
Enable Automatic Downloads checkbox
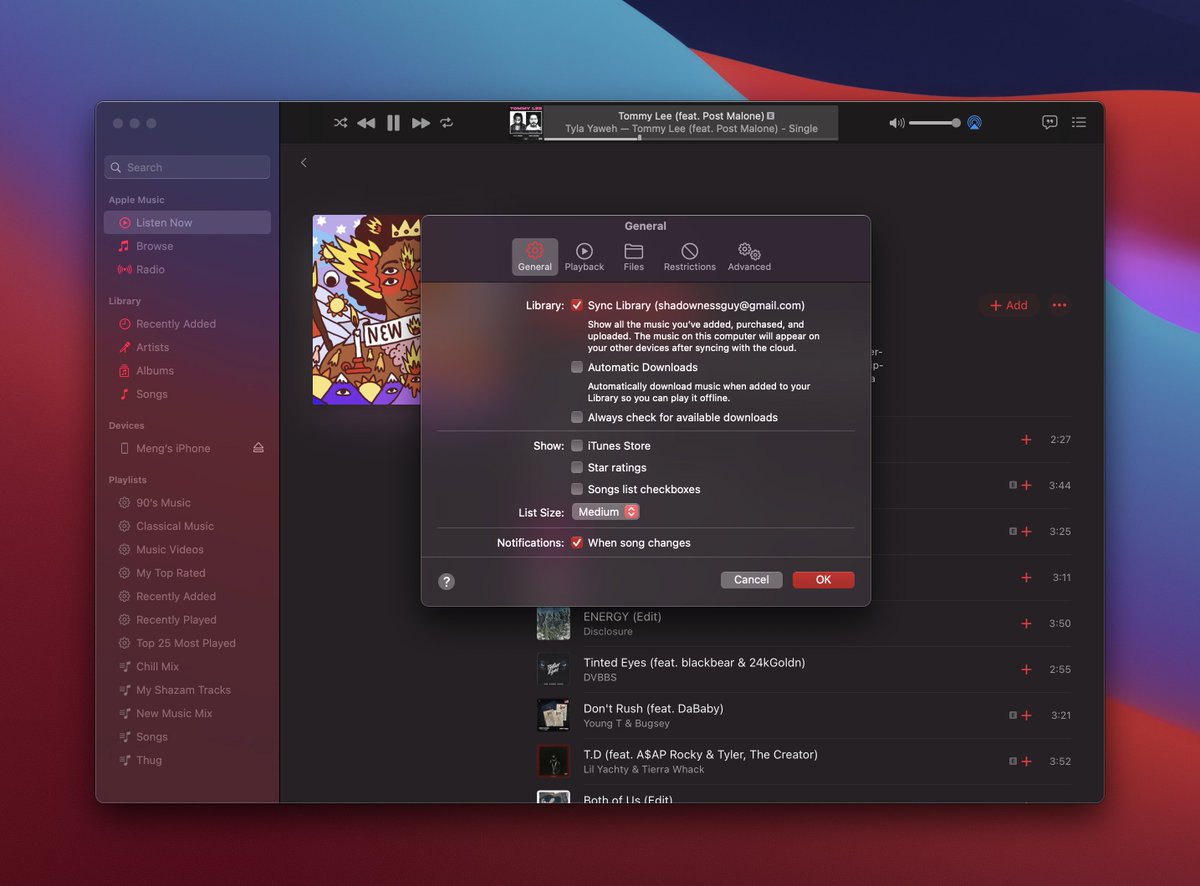[577, 367]
